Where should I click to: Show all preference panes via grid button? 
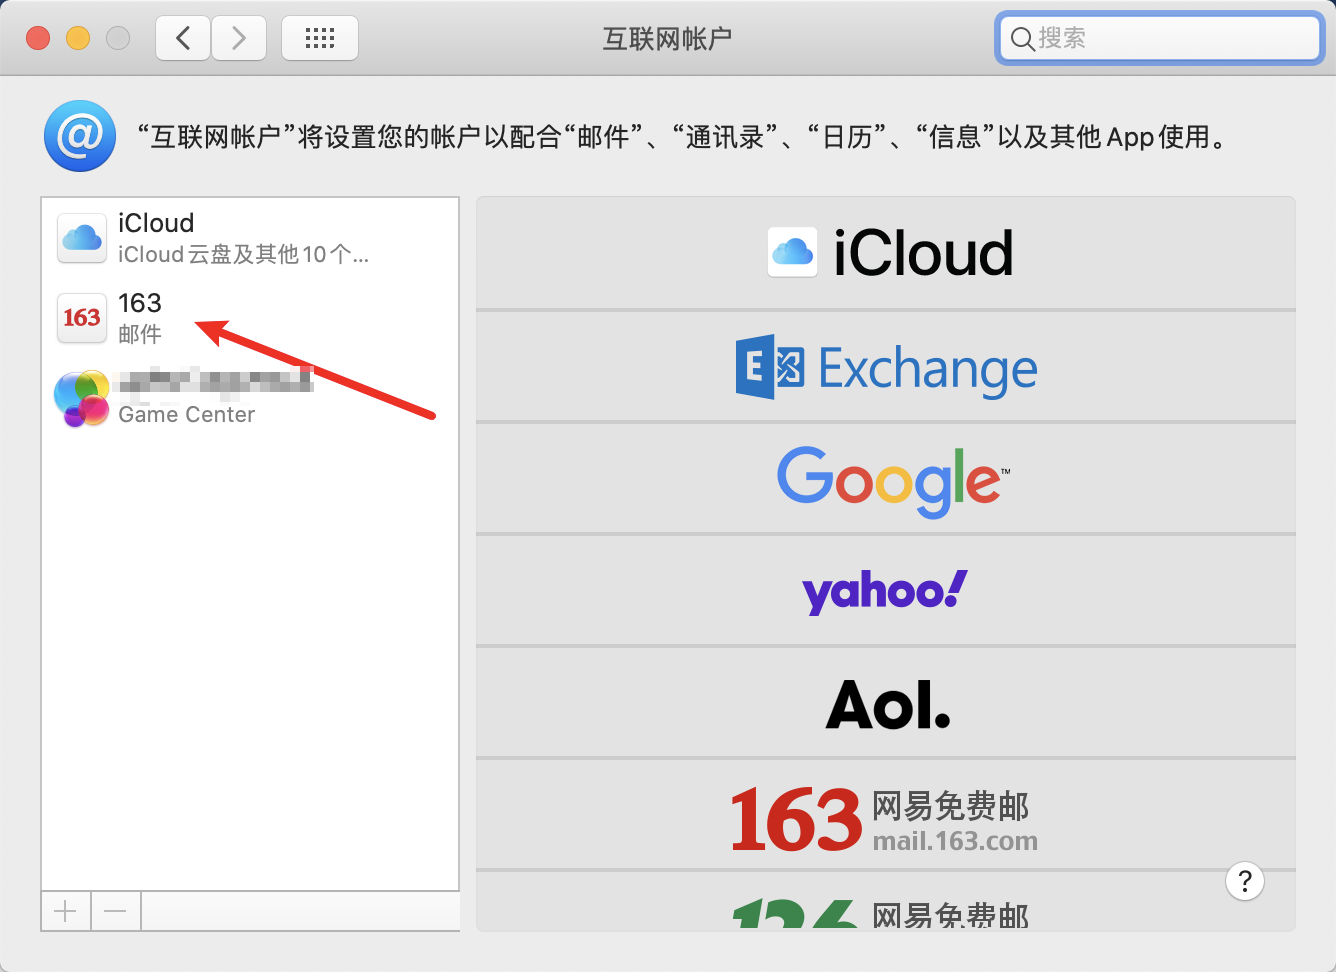(319, 37)
